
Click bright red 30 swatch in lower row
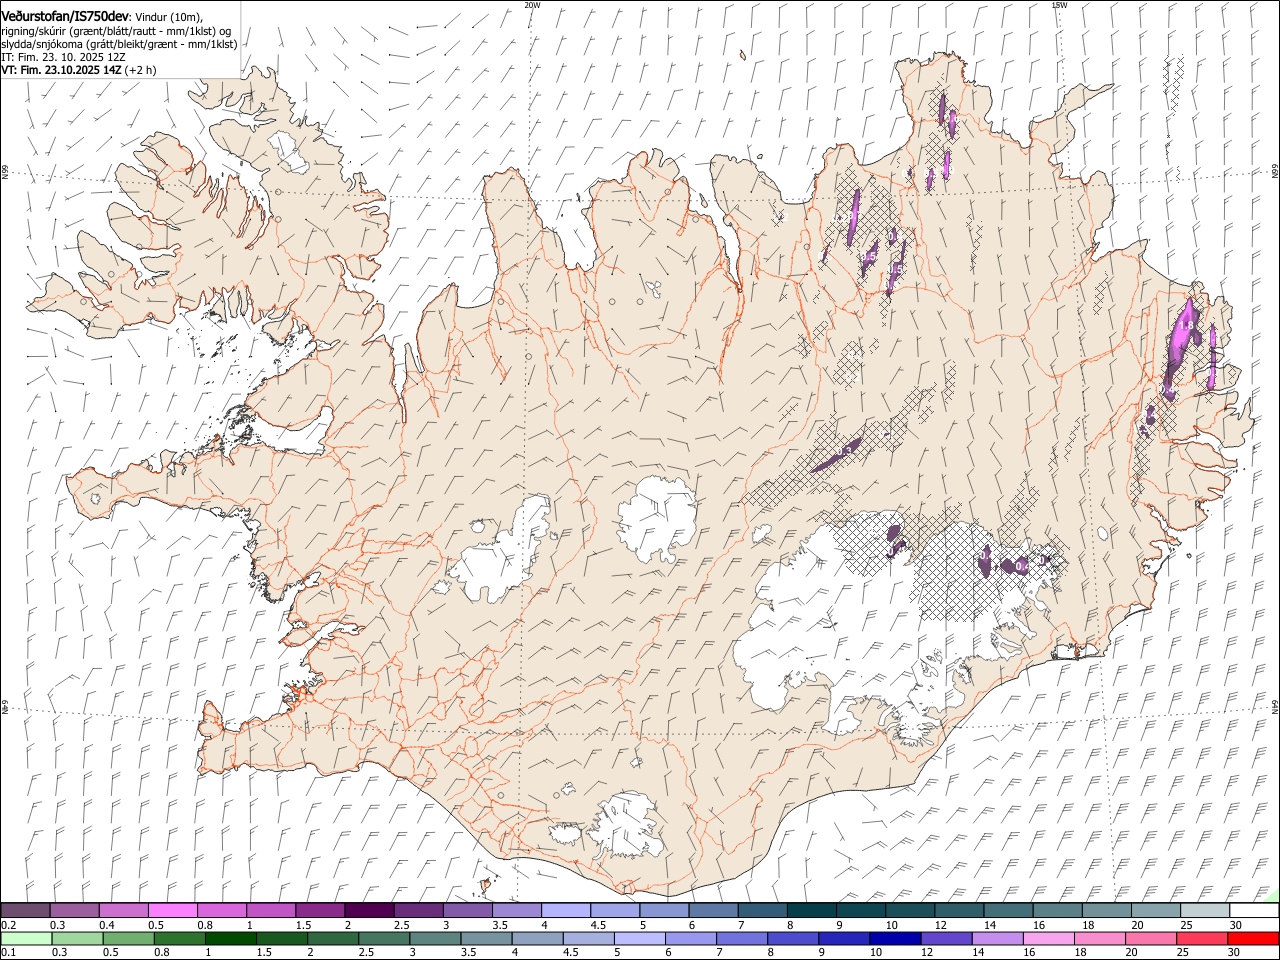coord(1254,939)
